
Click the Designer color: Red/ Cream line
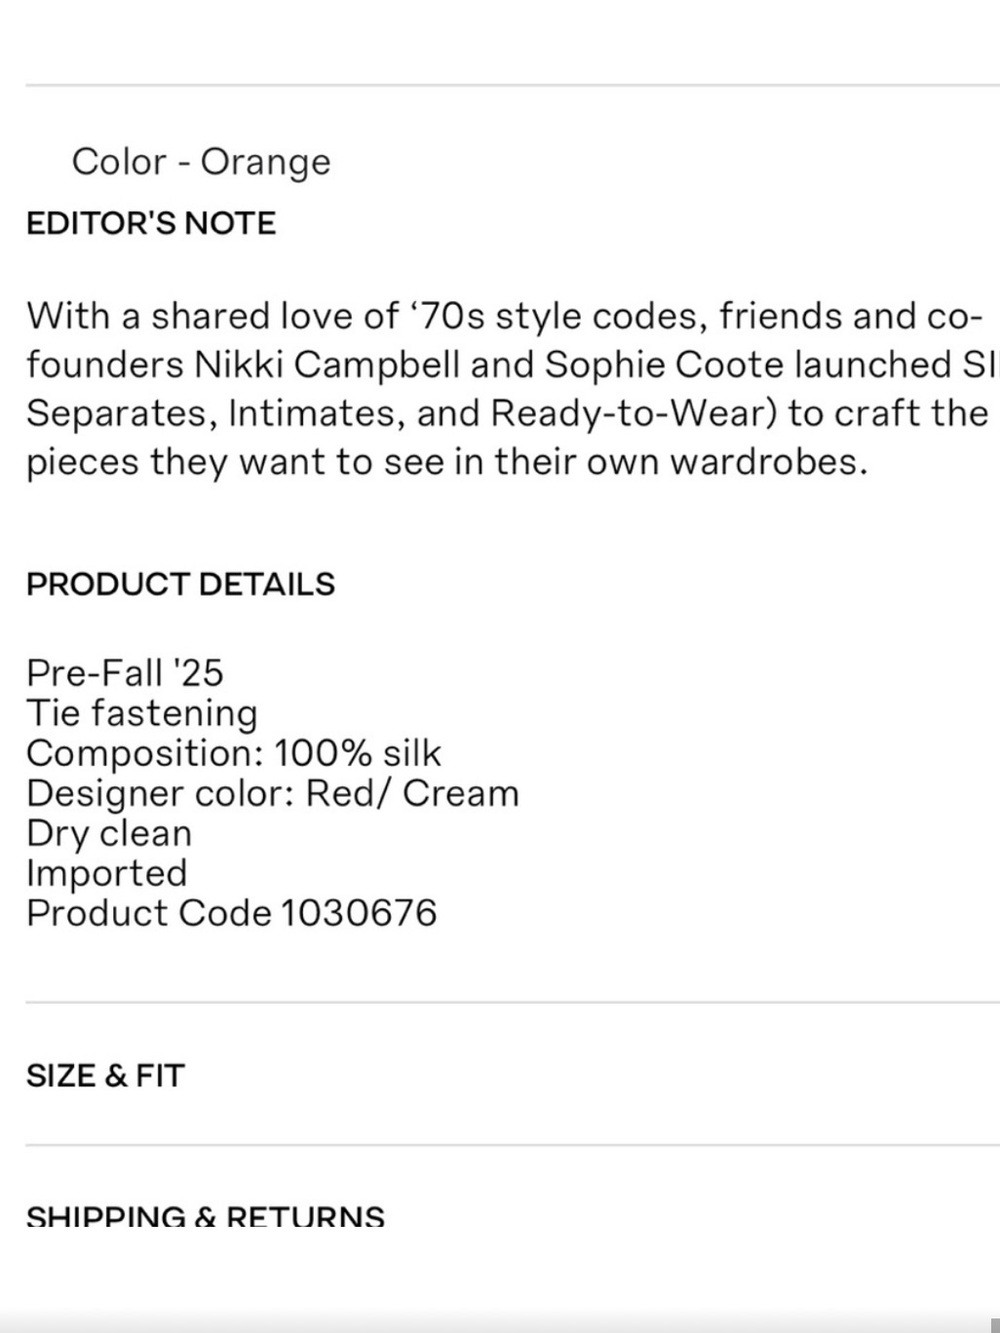coord(272,794)
